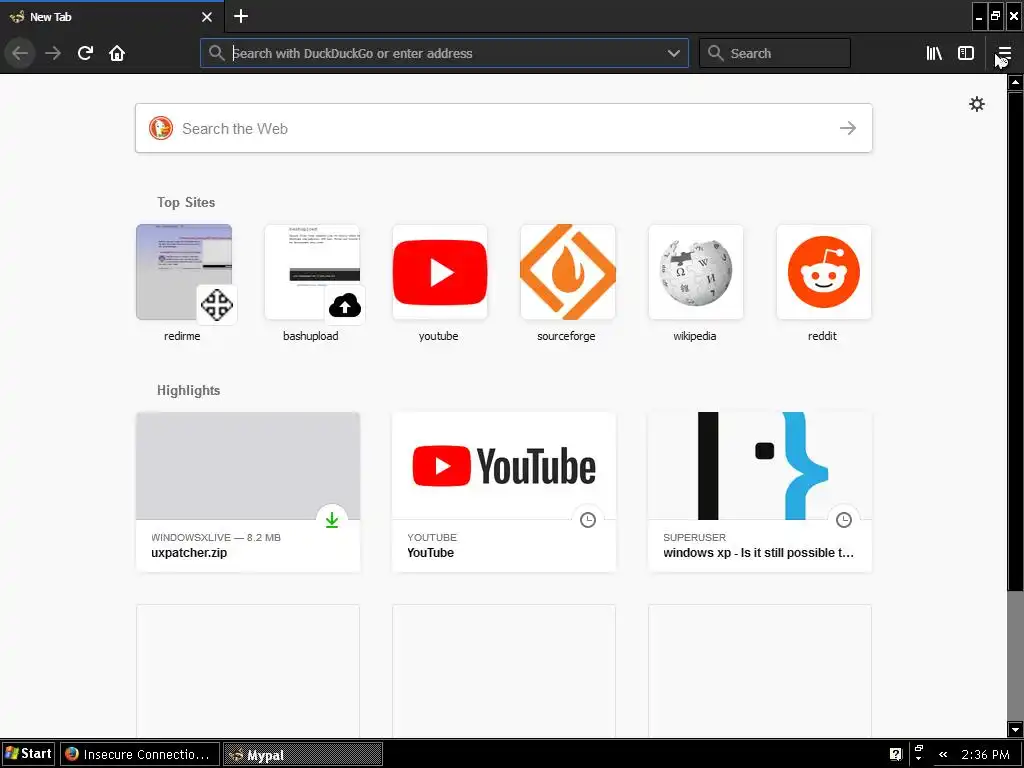The width and height of the screenshot is (1024, 768).
Task: Click 'windows xp - Is it still possible' title
Action: (758, 552)
